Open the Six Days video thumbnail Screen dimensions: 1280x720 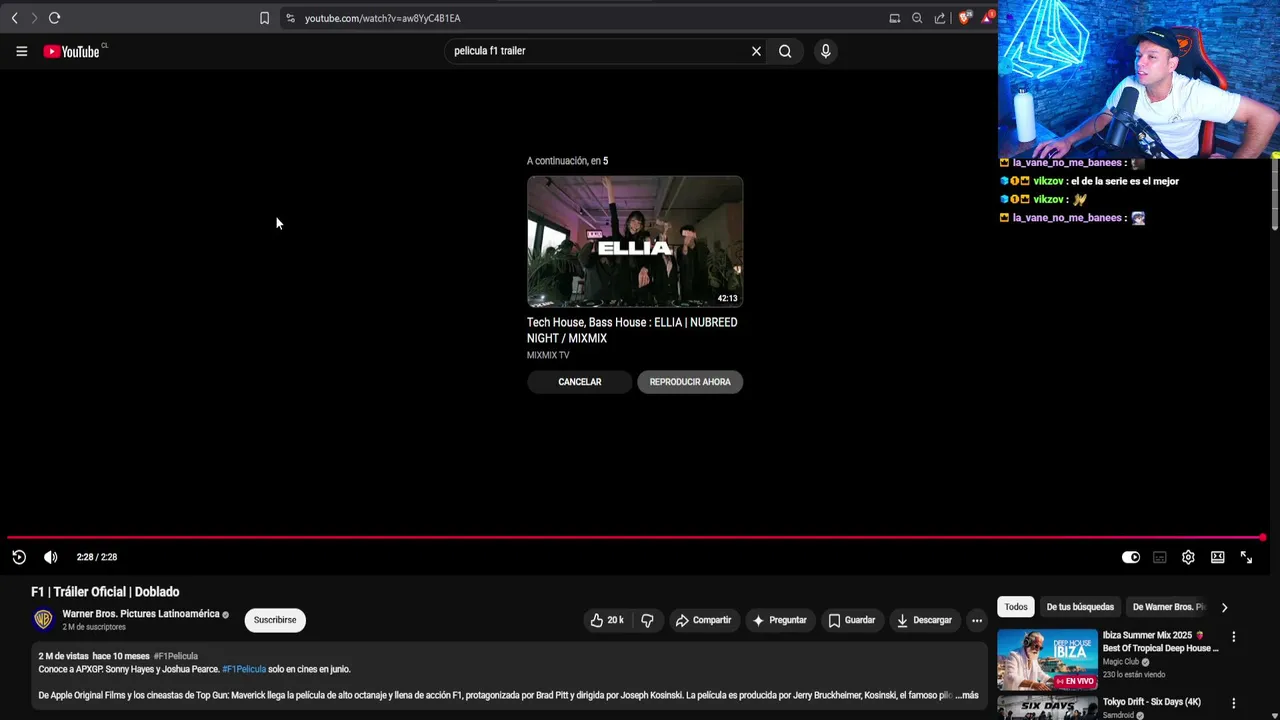tap(1047, 707)
